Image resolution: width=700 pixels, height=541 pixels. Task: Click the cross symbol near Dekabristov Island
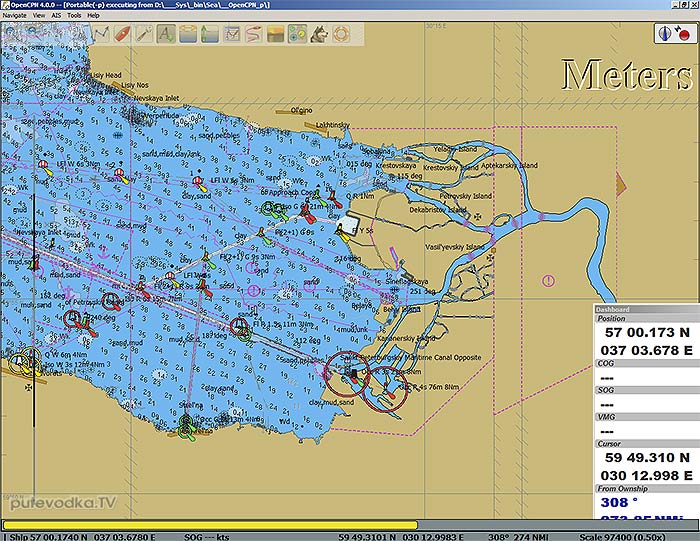point(478,217)
